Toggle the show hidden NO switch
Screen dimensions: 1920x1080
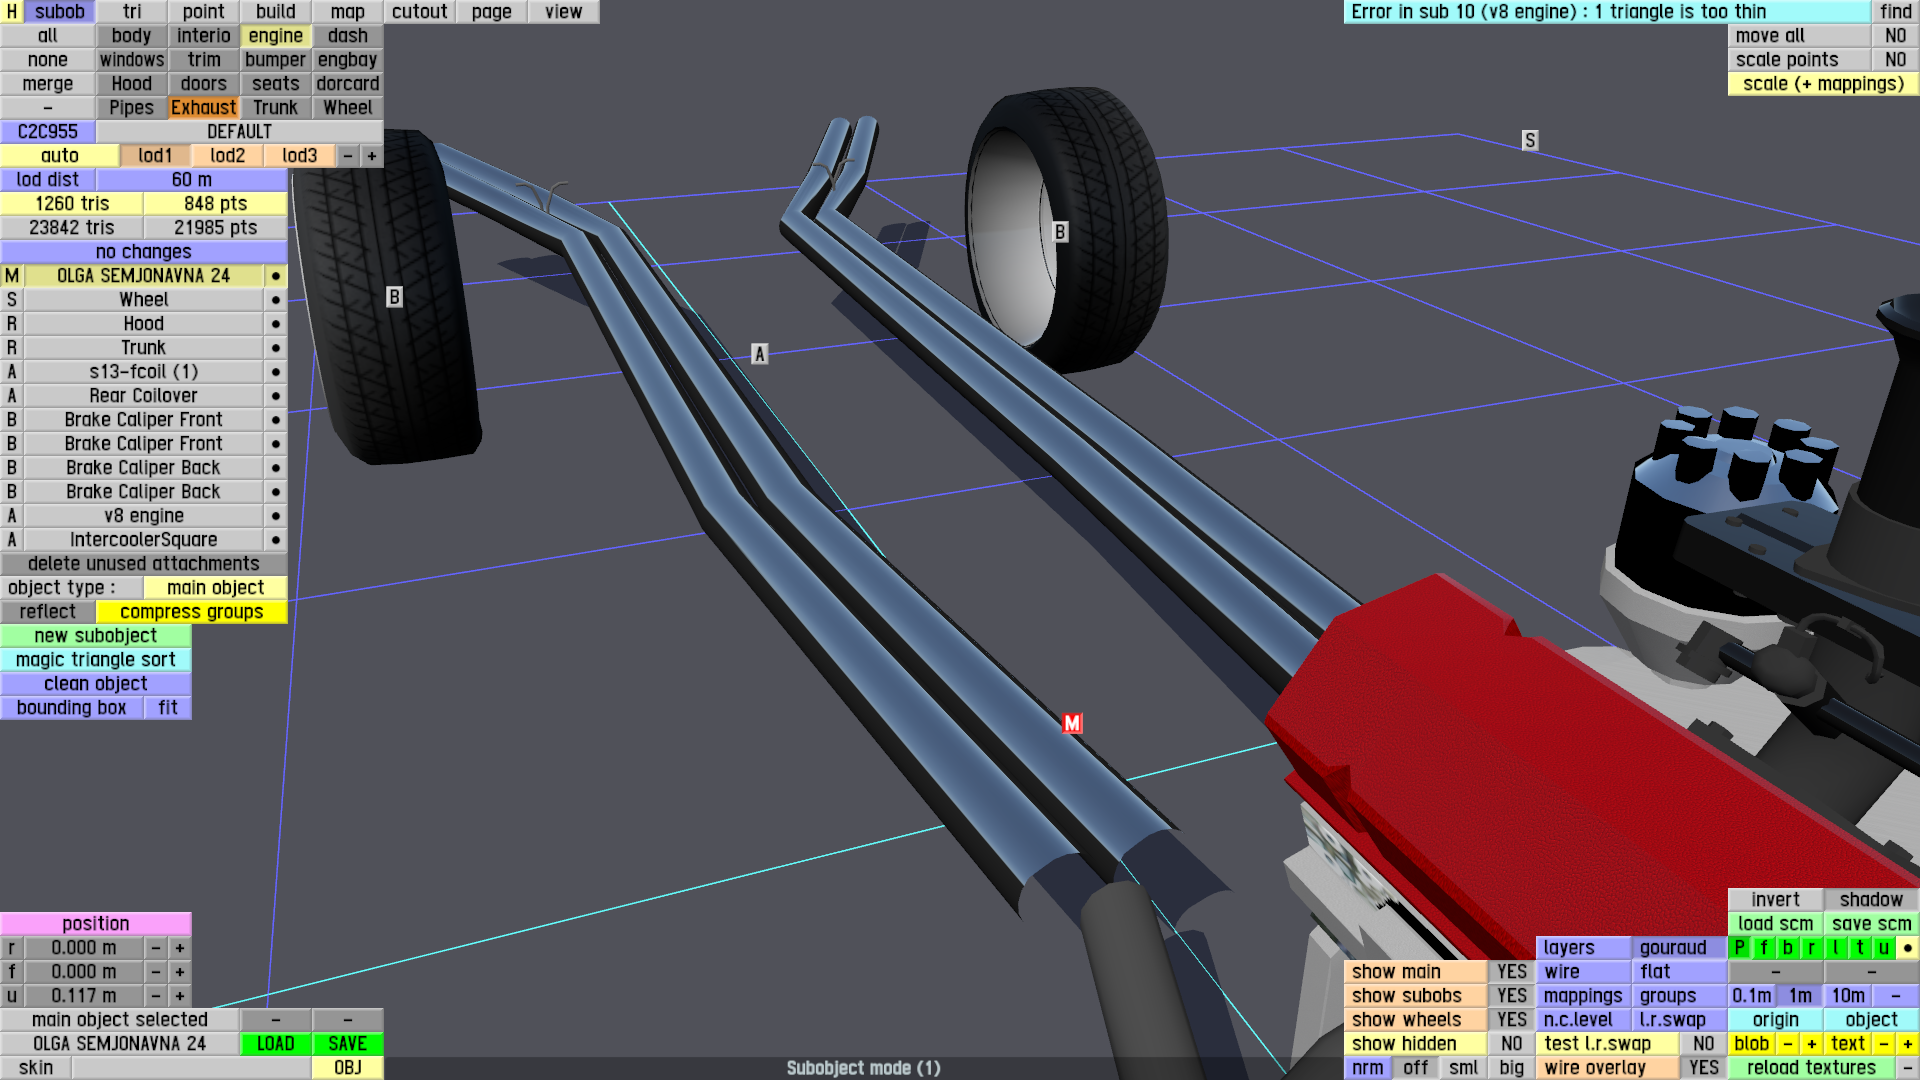coord(1511,1044)
